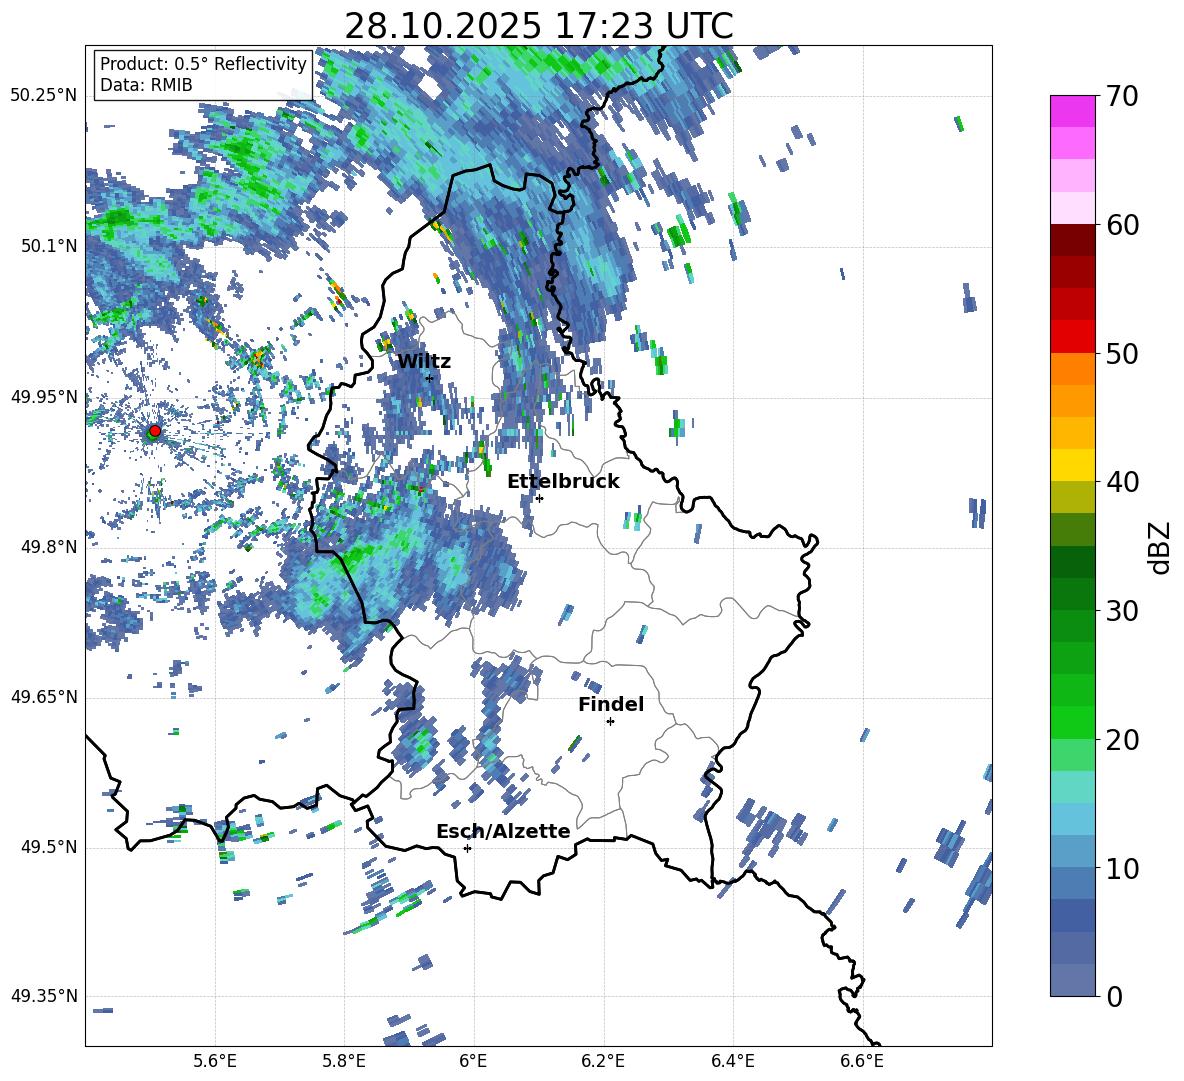Click the 0 tick on the colorbar

coord(1113,996)
